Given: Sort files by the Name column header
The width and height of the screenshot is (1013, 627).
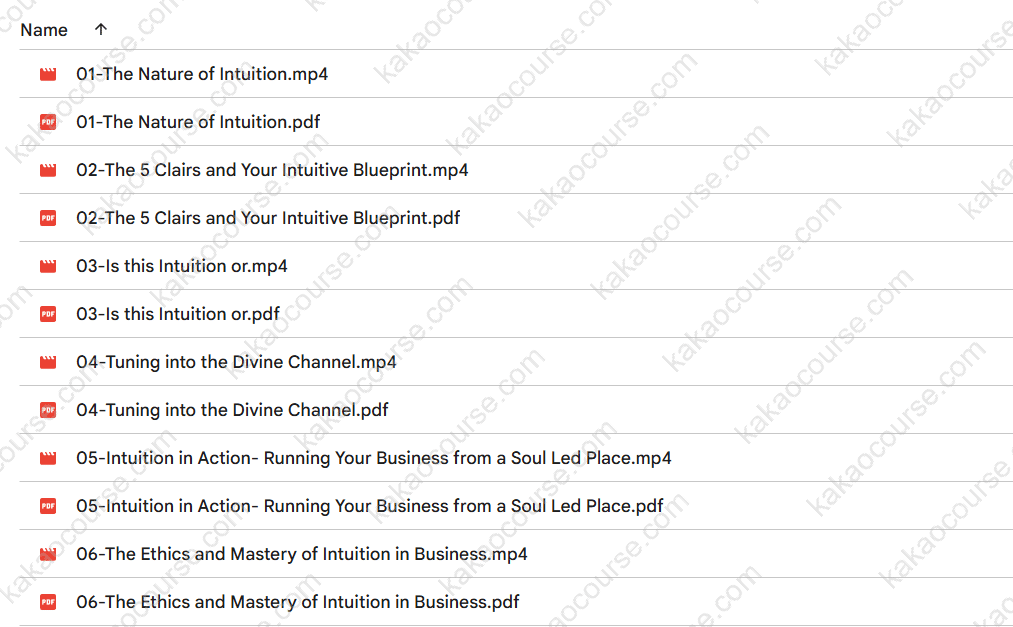Looking at the screenshot, I should tap(44, 30).
